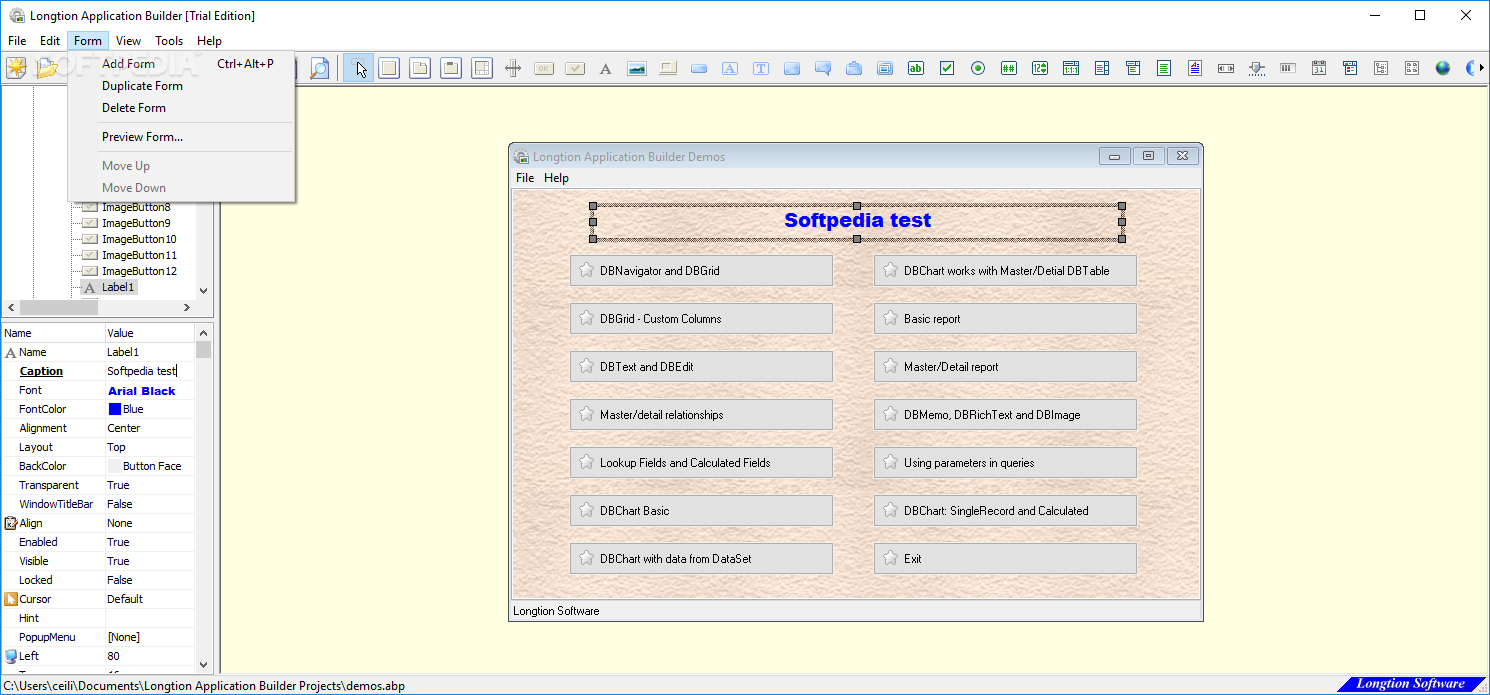Select the Web Browser globe component tool
1490x695 pixels.
pos(1443,68)
